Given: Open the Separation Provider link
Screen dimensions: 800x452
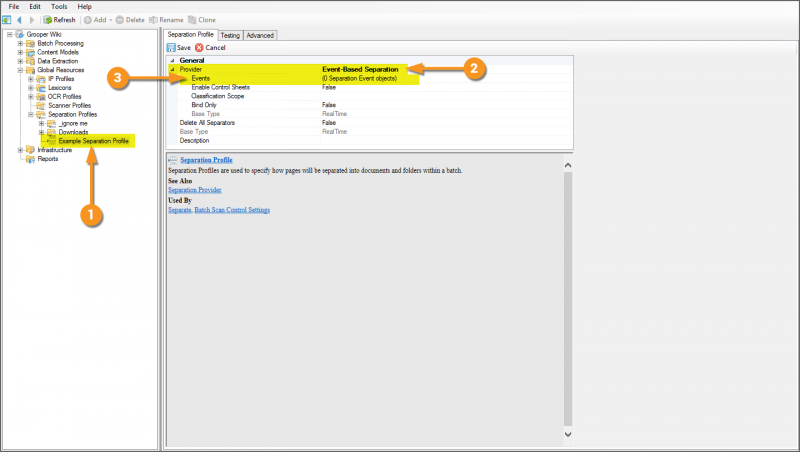Looking at the screenshot, I should tap(195, 190).
